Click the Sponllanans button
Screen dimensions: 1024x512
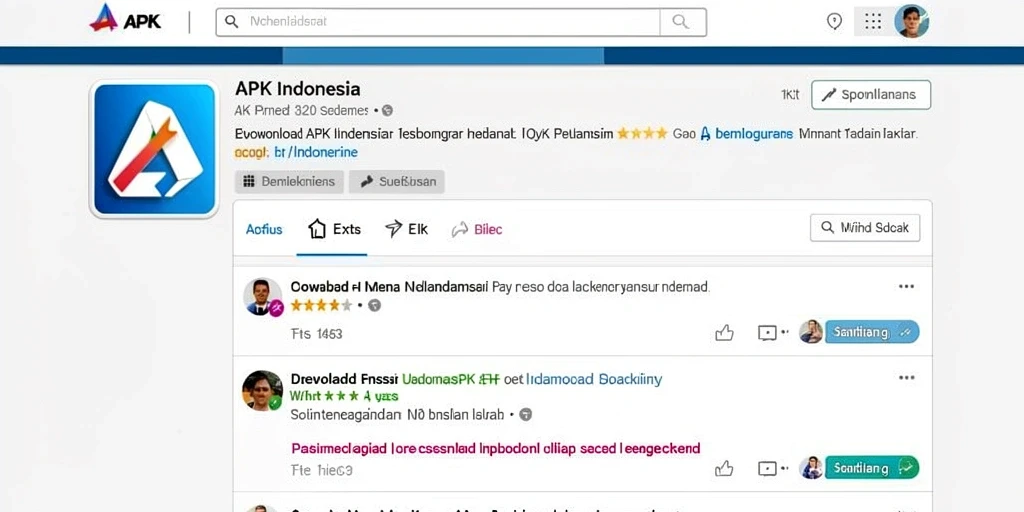pyautogui.click(x=871, y=95)
